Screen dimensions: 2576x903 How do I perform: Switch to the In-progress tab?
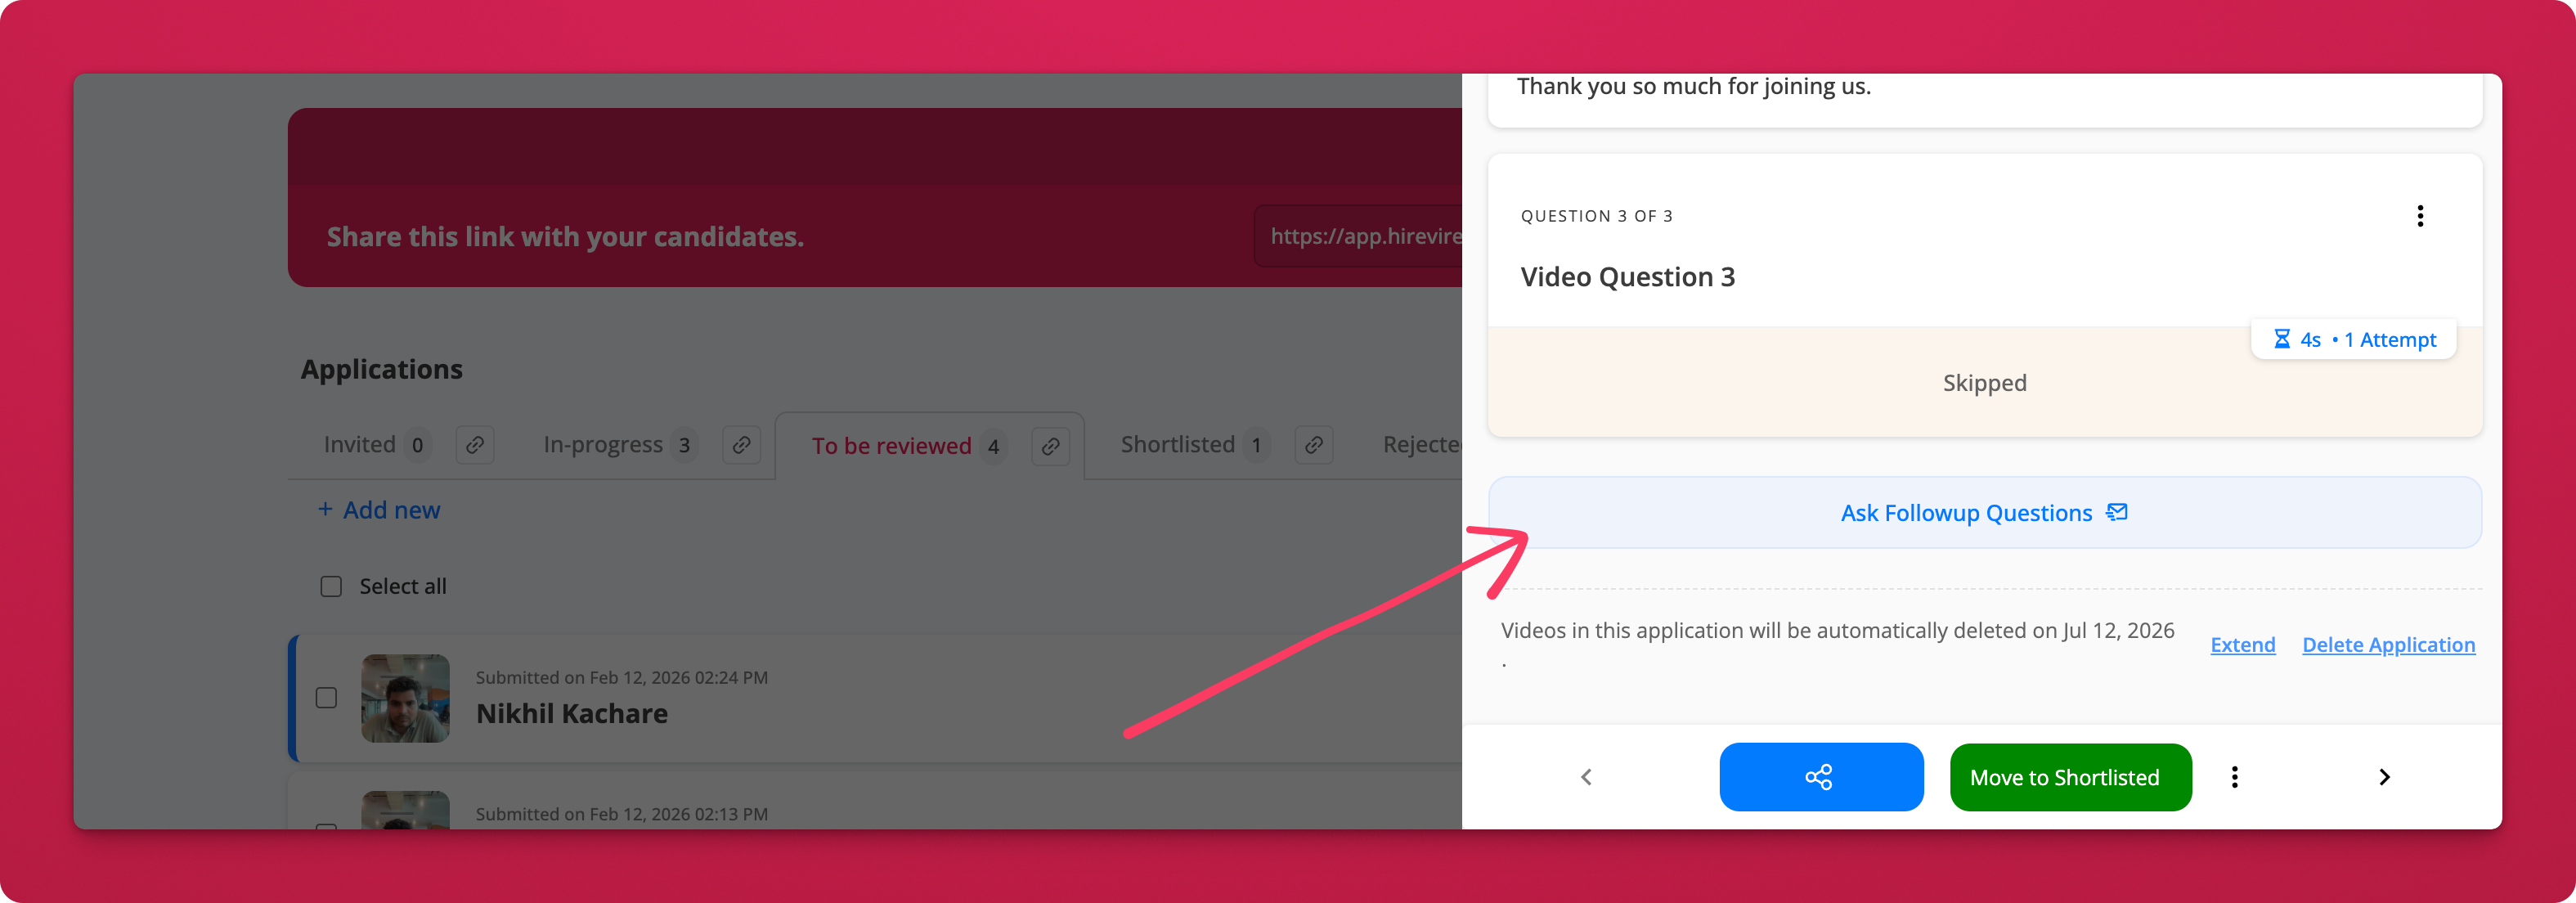point(603,445)
